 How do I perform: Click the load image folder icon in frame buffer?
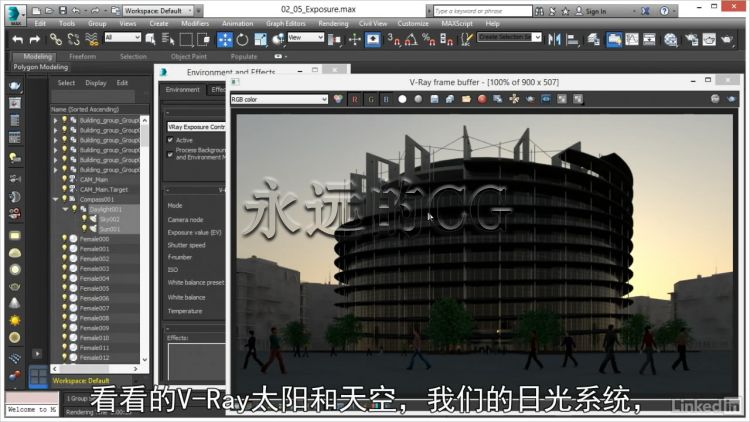[466, 99]
